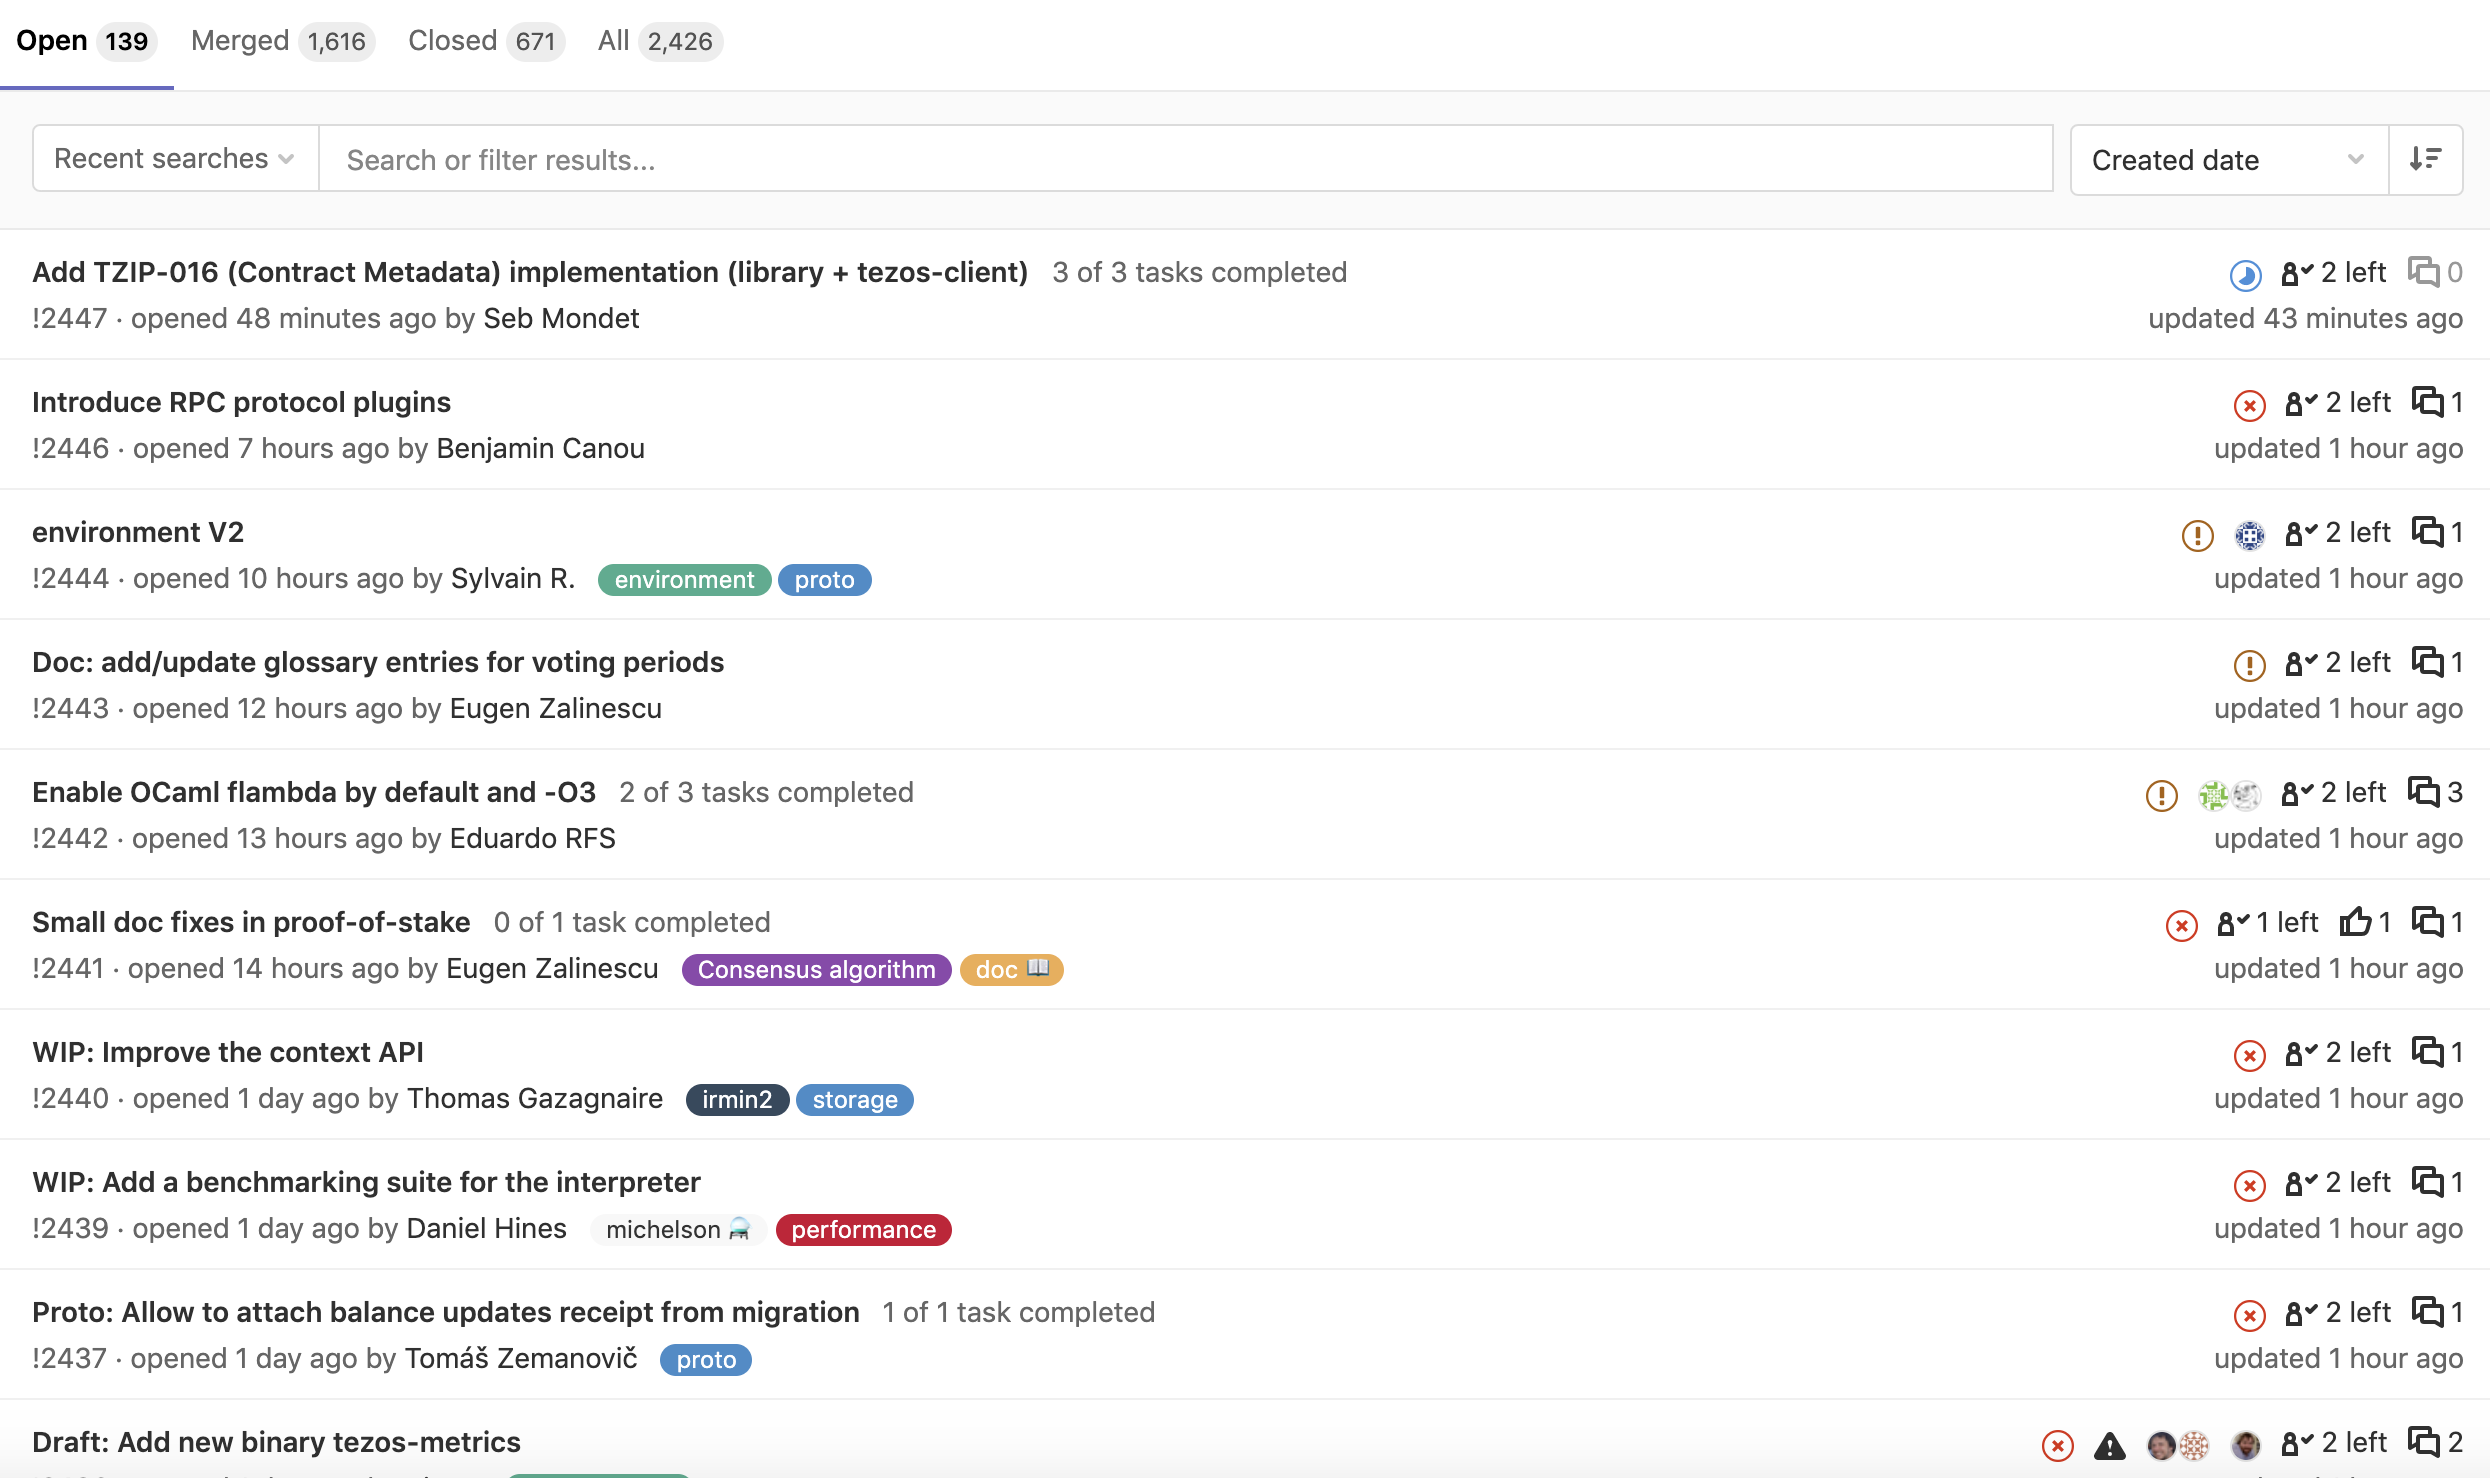This screenshot has height=1478, width=2490.
Task: Click the red performance label
Action: point(863,1229)
